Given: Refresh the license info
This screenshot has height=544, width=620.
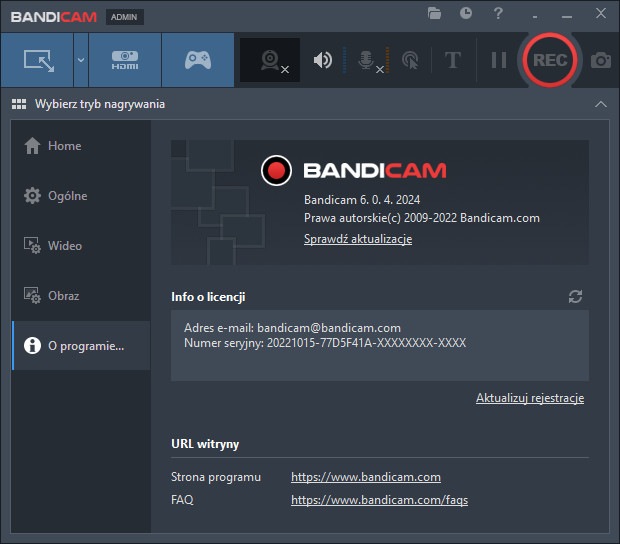Looking at the screenshot, I should pos(575,297).
